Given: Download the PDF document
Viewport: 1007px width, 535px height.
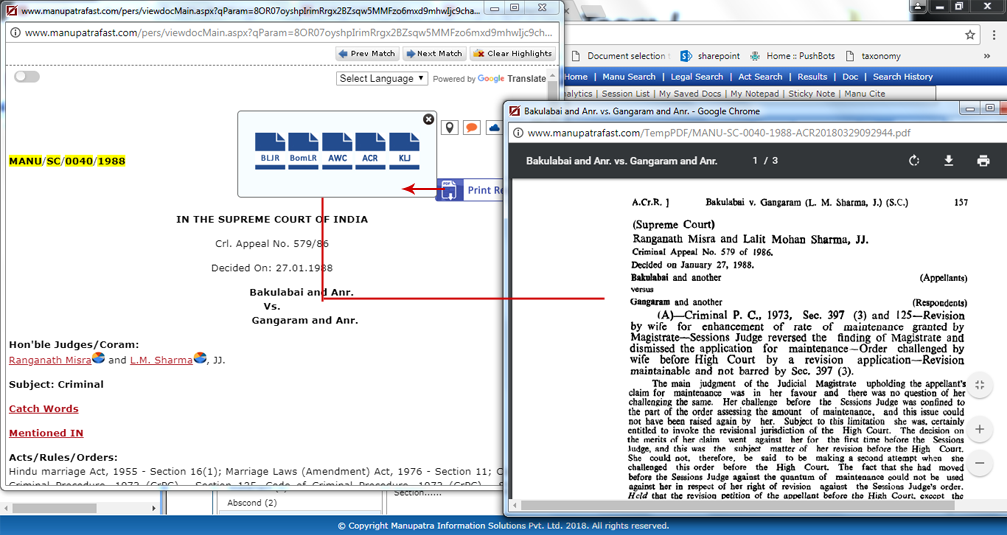Looking at the screenshot, I should click(x=949, y=161).
